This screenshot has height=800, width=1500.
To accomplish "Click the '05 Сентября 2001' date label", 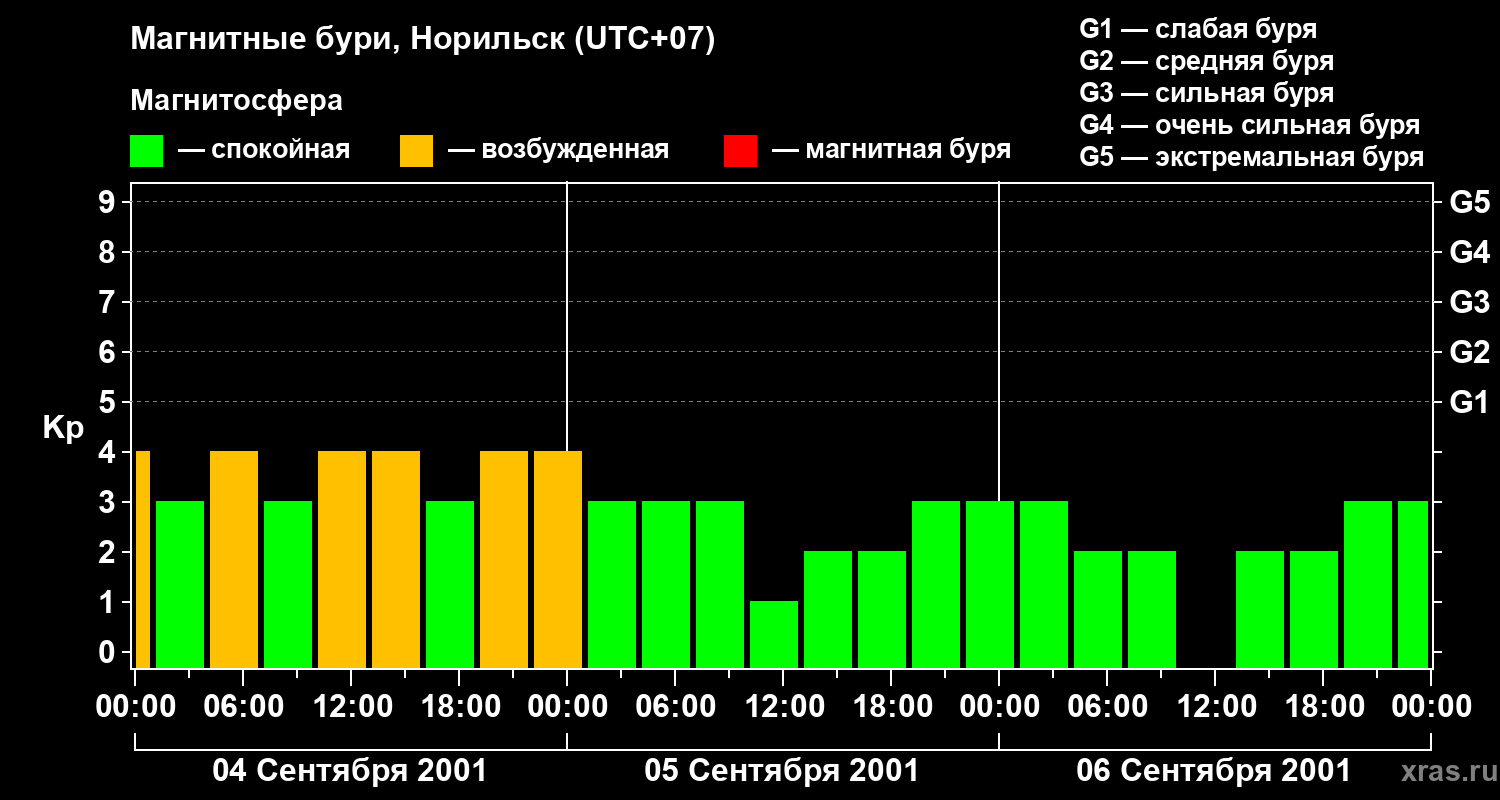I will click(x=782, y=771).
